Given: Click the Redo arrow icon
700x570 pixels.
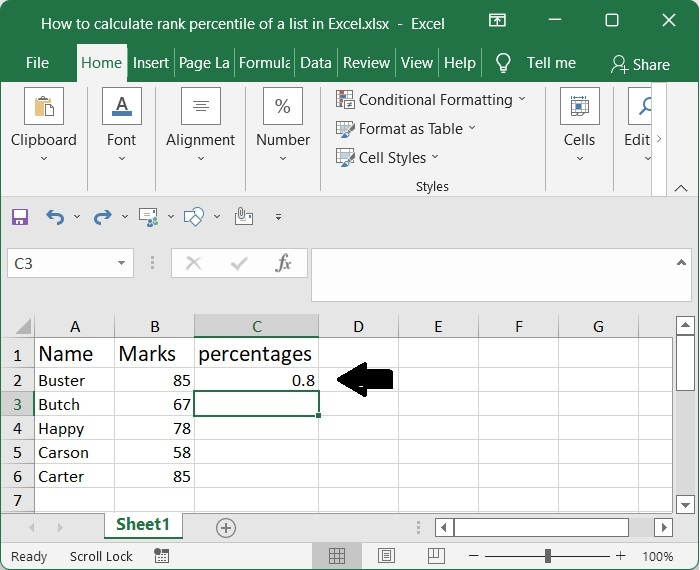Looking at the screenshot, I should pos(101,217).
